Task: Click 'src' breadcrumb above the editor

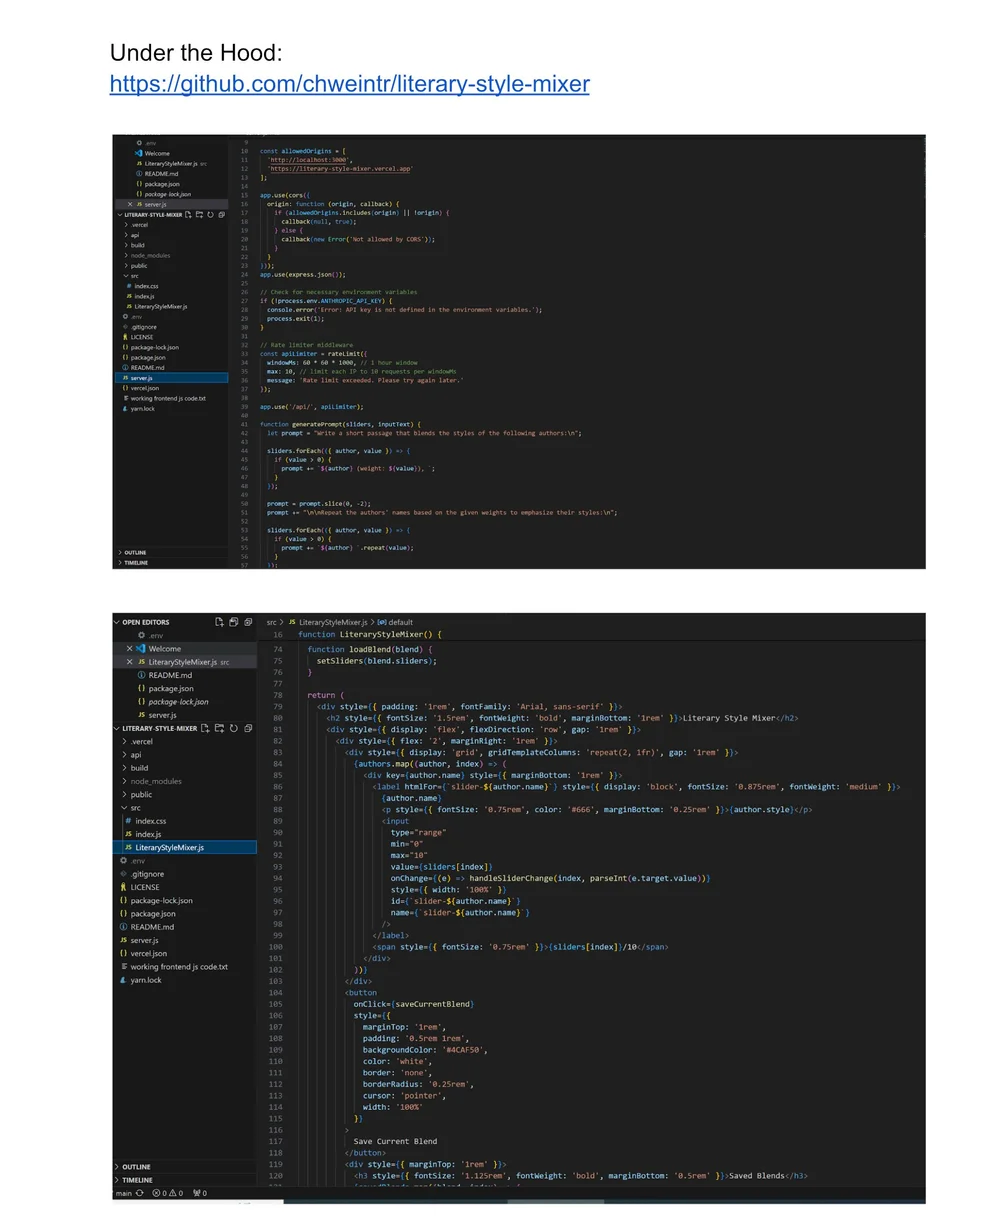Action: pyautogui.click(x=271, y=622)
